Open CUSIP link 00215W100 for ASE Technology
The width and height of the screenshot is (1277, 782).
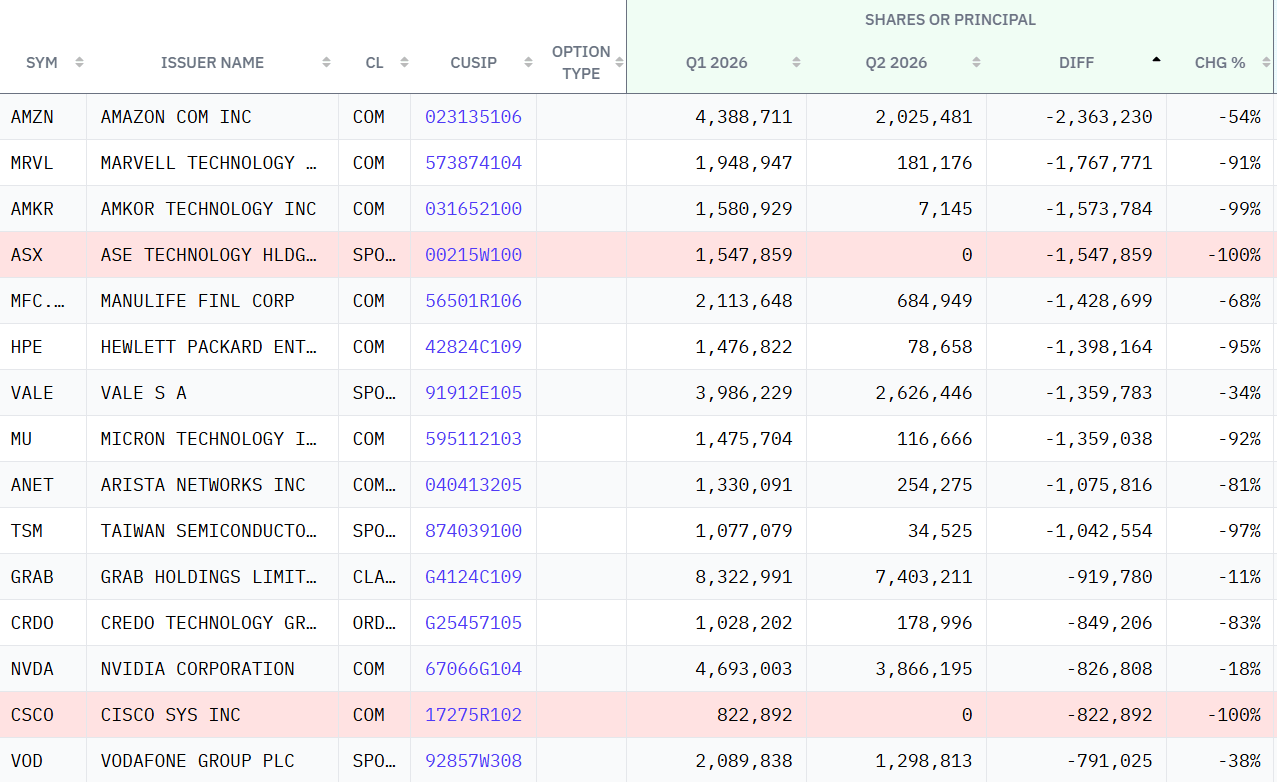pos(473,255)
